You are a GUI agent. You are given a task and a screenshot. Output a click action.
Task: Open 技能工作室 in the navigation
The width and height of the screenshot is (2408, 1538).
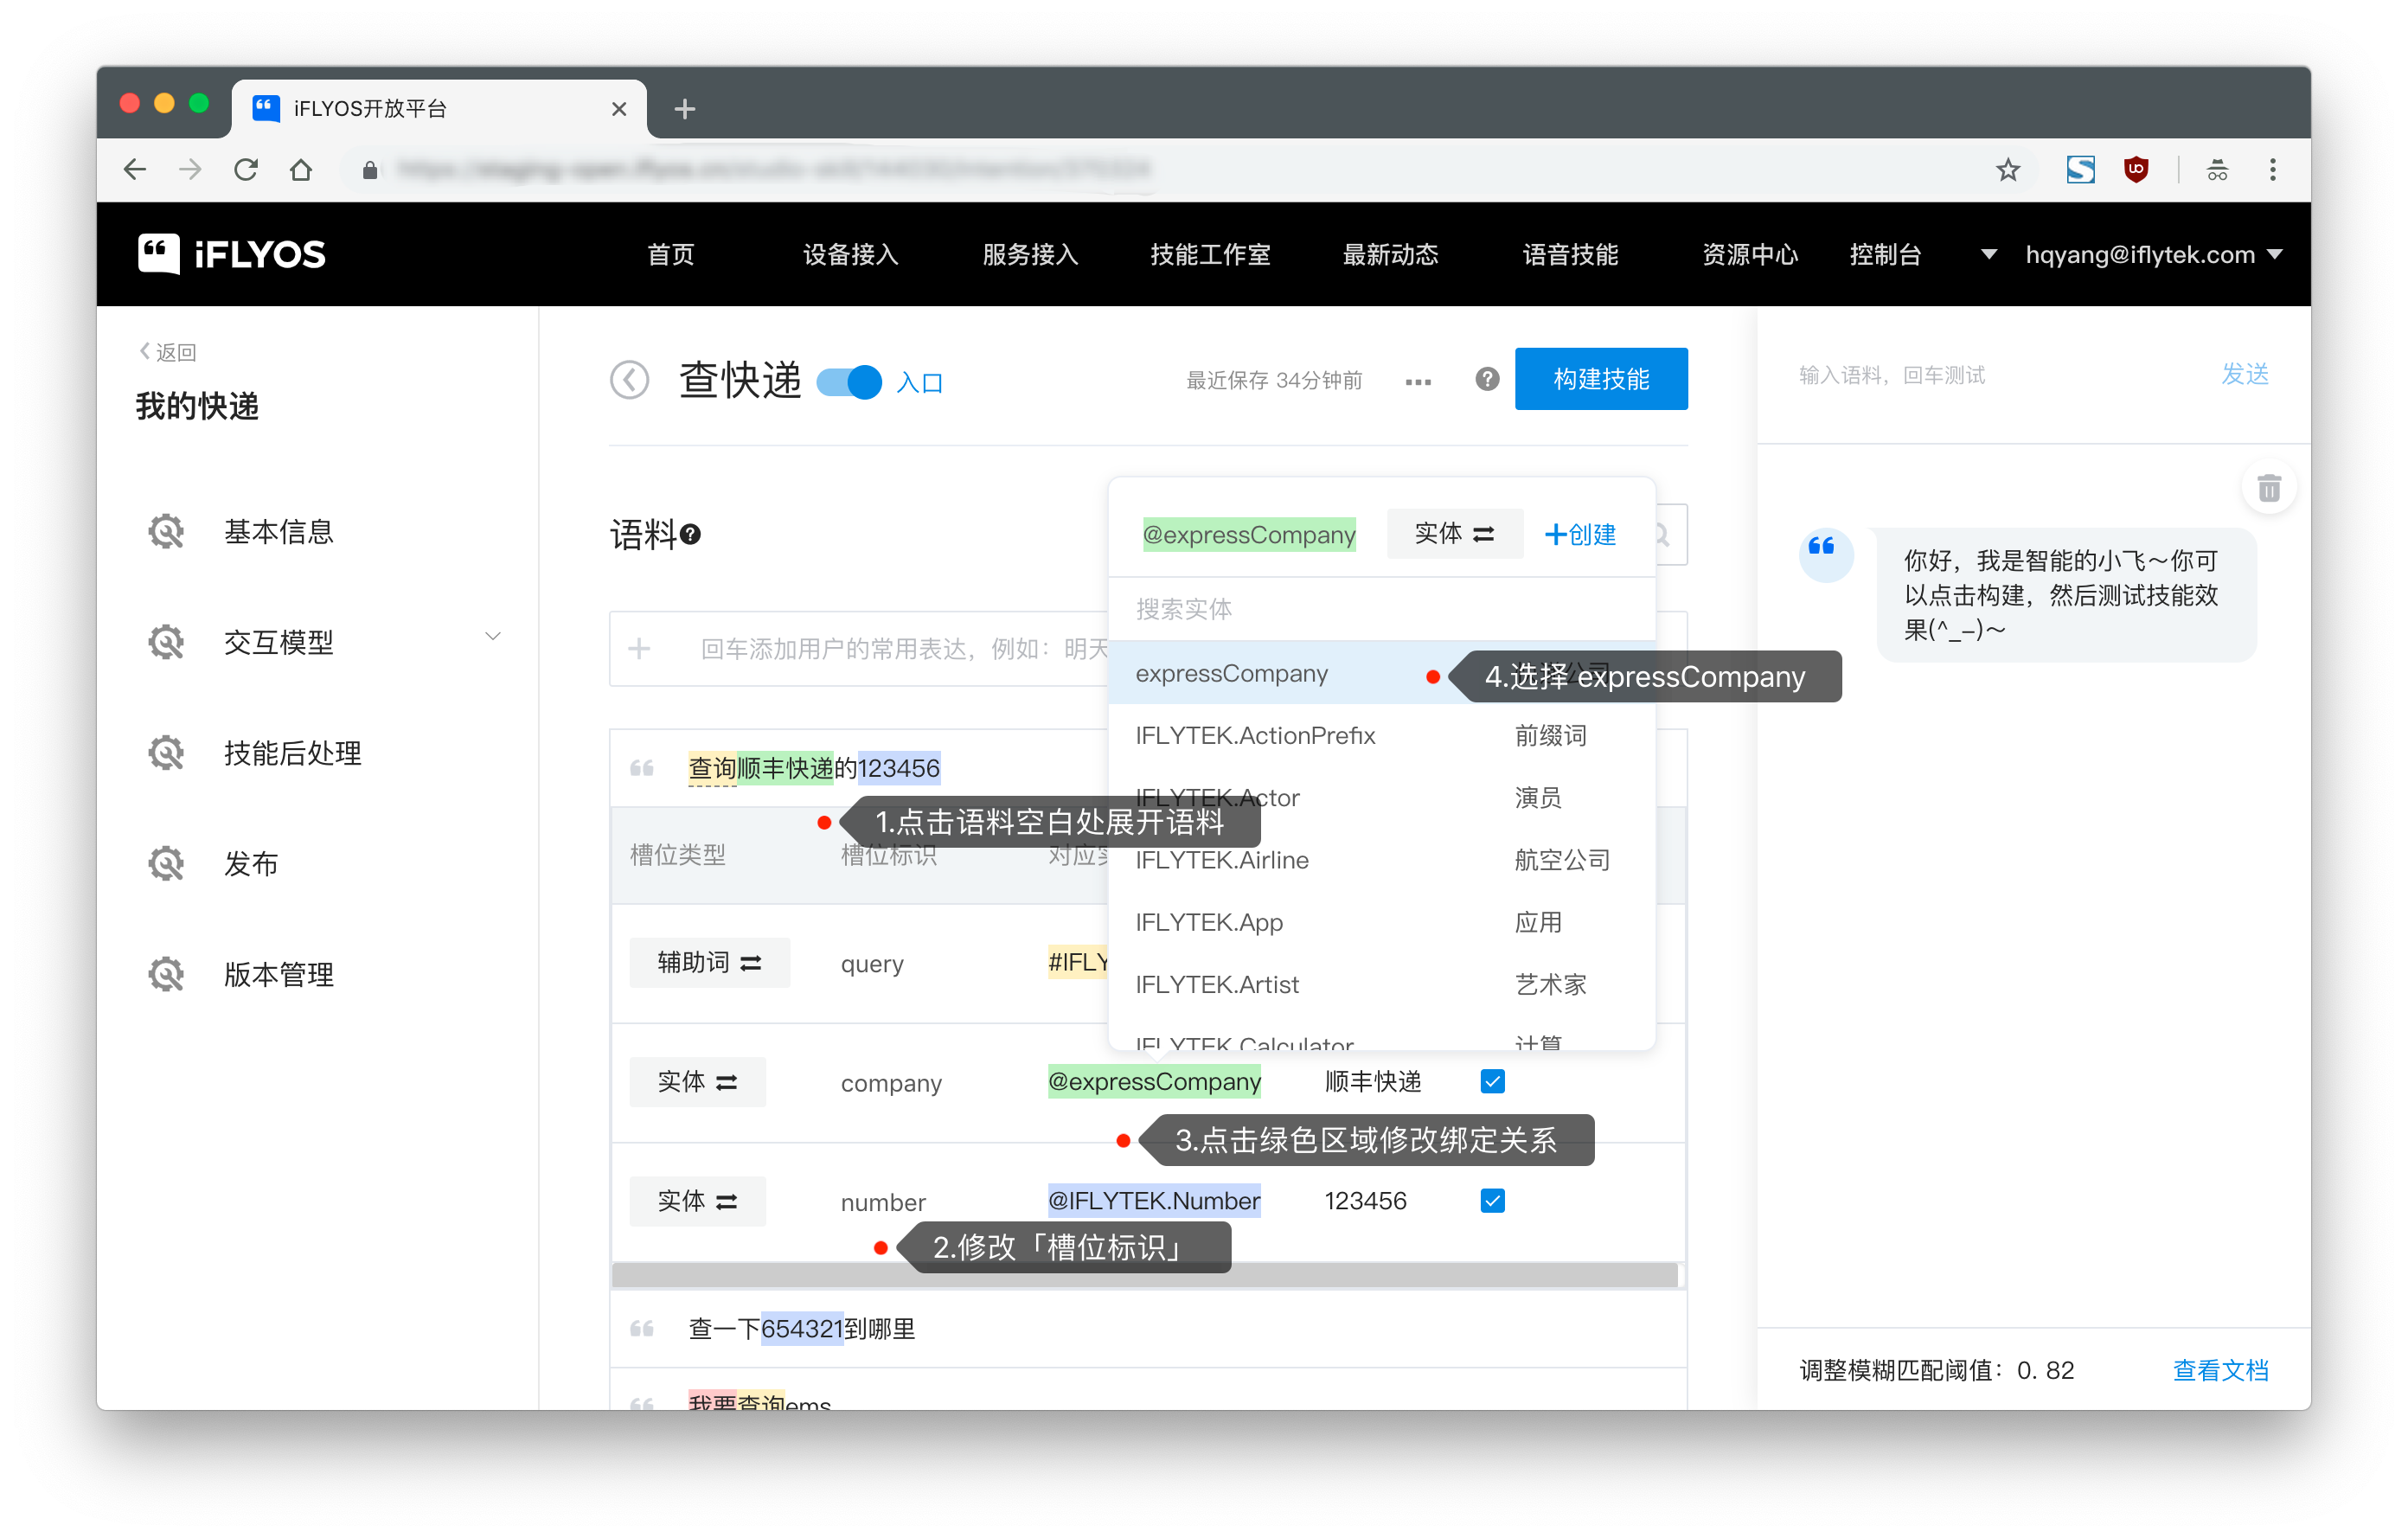[x=1211, y=254]
